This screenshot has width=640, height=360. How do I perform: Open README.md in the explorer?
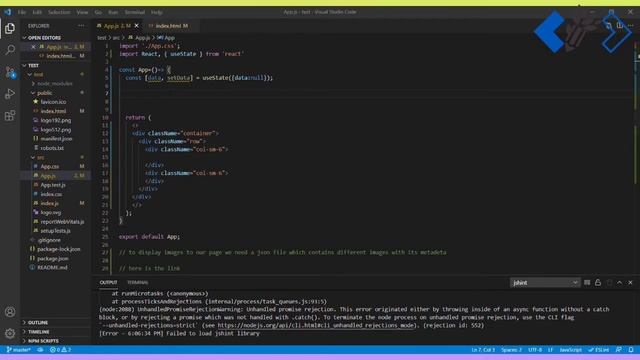(x=52, y=268)
